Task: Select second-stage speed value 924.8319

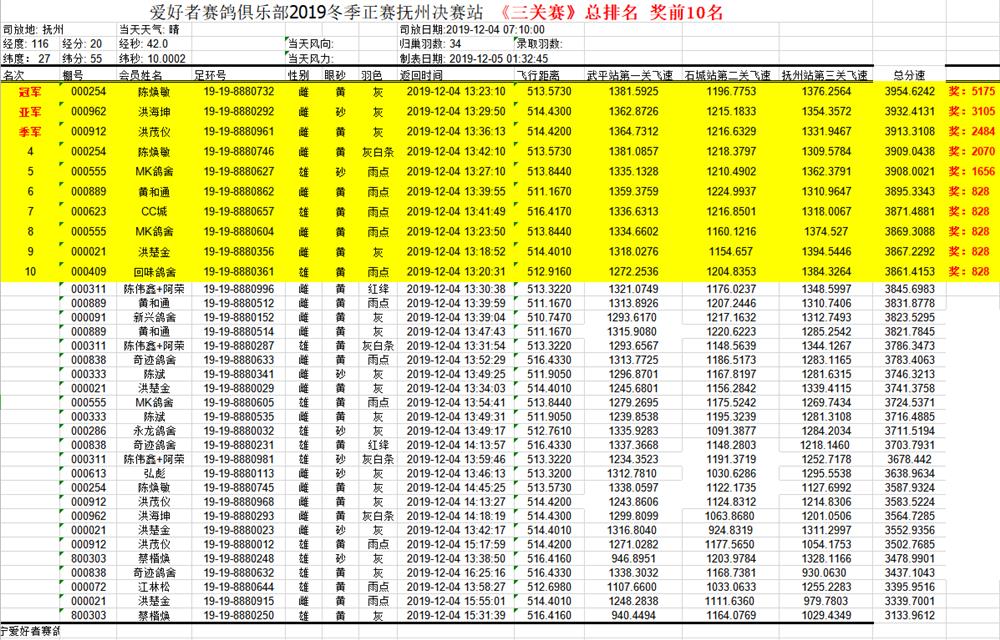Action: [x=730, y=530]
